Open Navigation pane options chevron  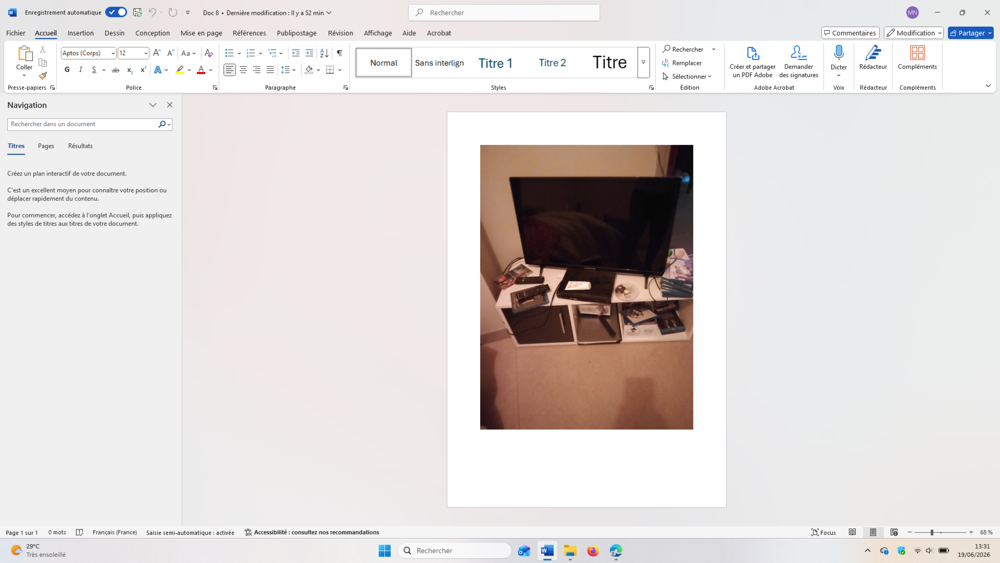point(152,105)
